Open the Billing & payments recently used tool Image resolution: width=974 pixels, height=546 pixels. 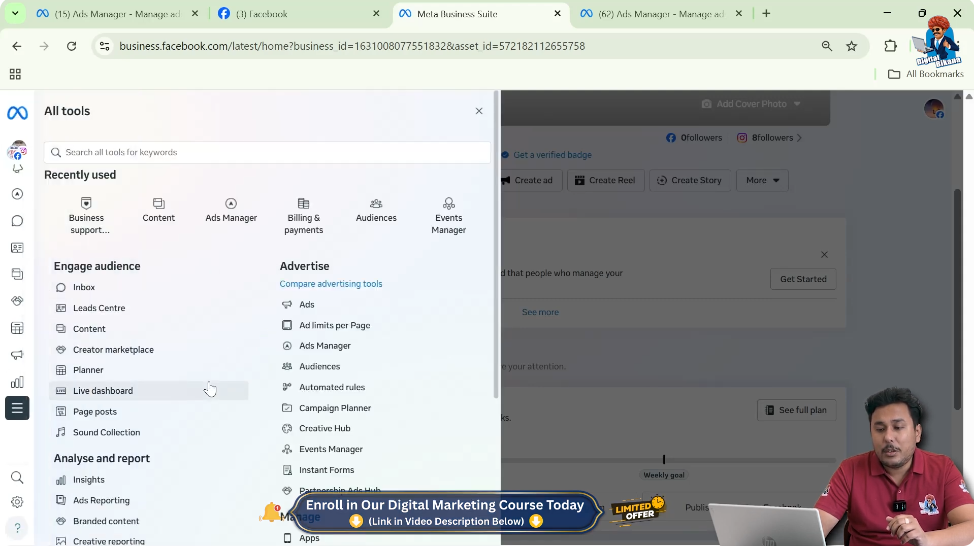pos(303,216)
